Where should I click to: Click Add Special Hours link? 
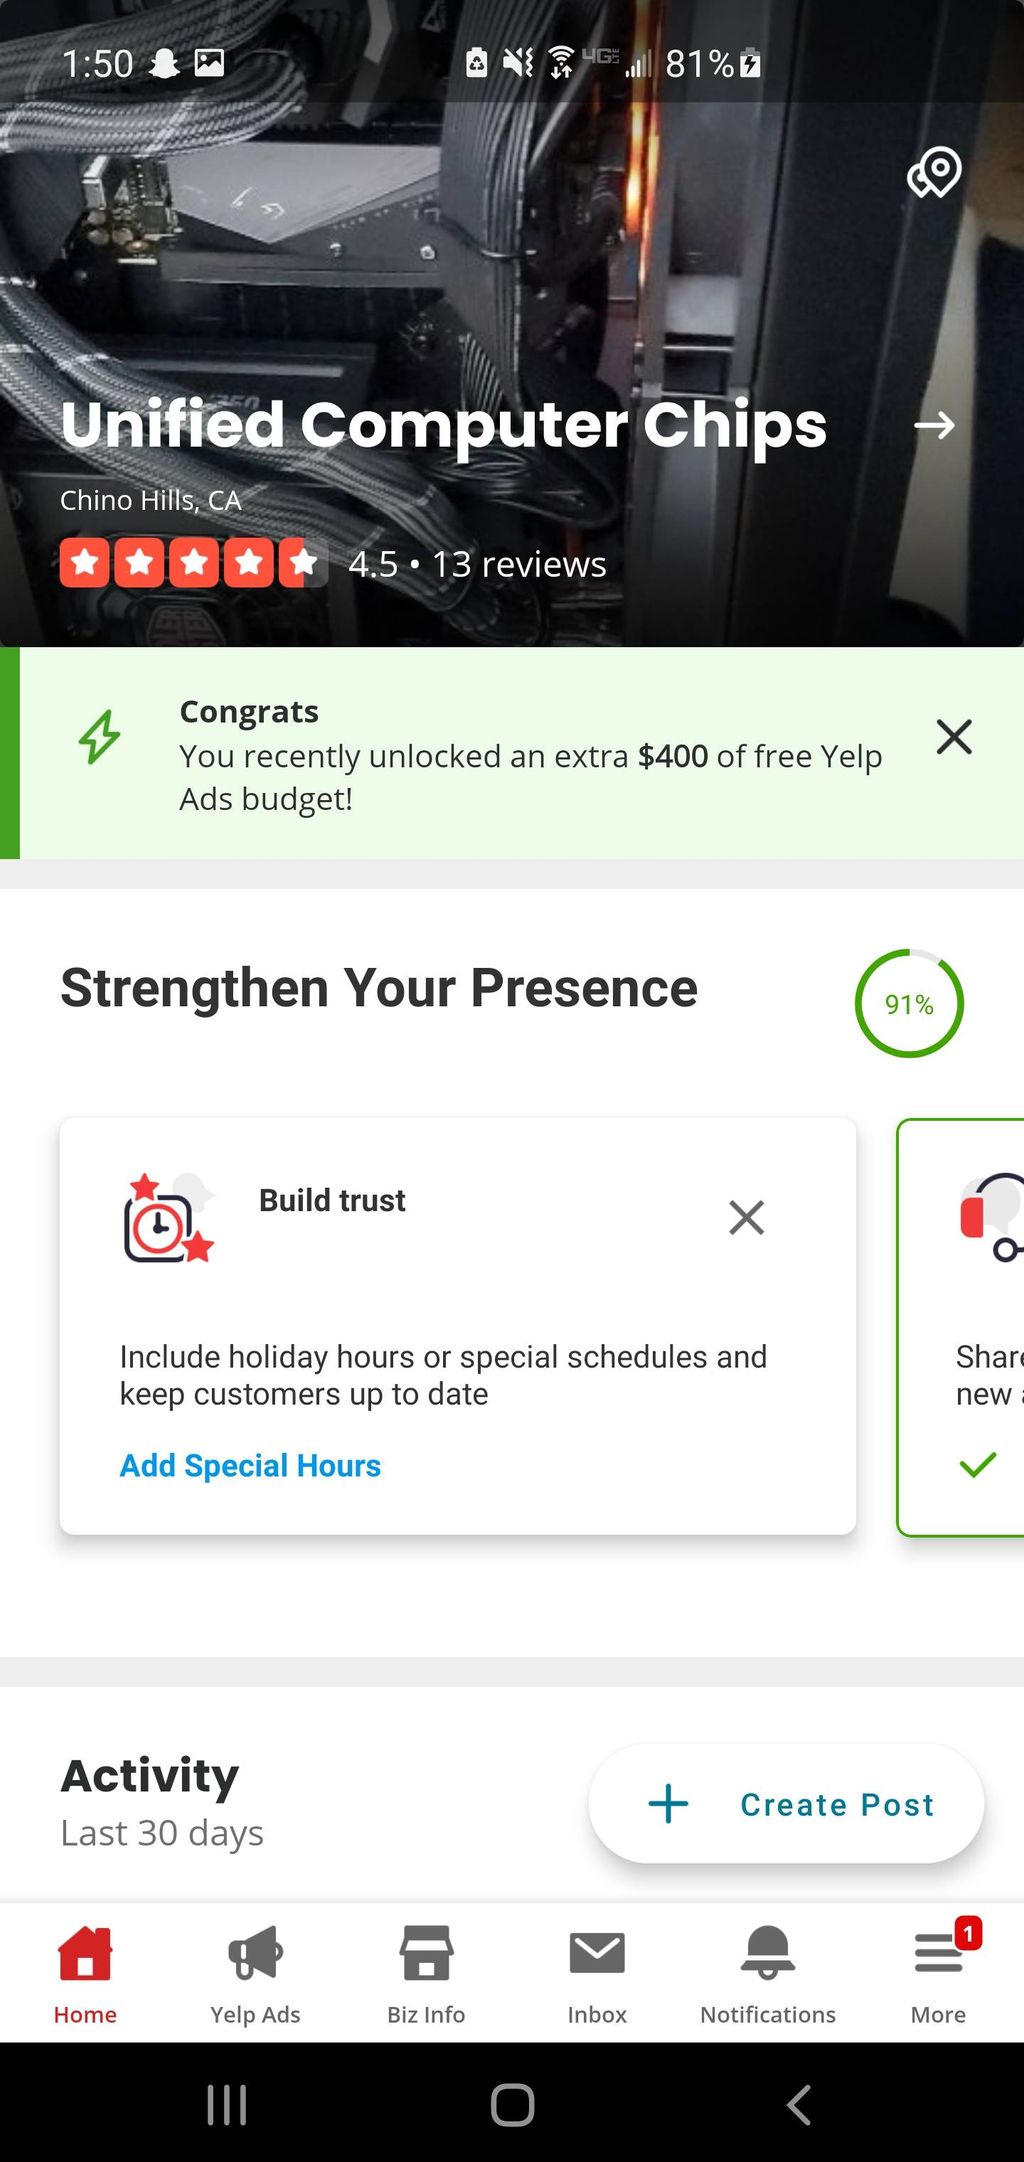(250, 1465)
